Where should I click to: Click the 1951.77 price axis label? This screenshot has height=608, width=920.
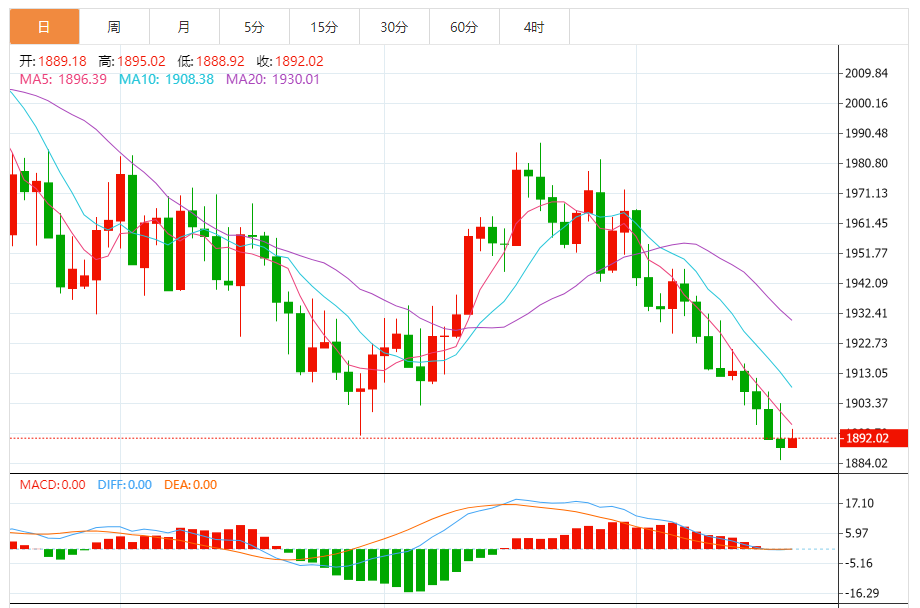coord(866,253)
